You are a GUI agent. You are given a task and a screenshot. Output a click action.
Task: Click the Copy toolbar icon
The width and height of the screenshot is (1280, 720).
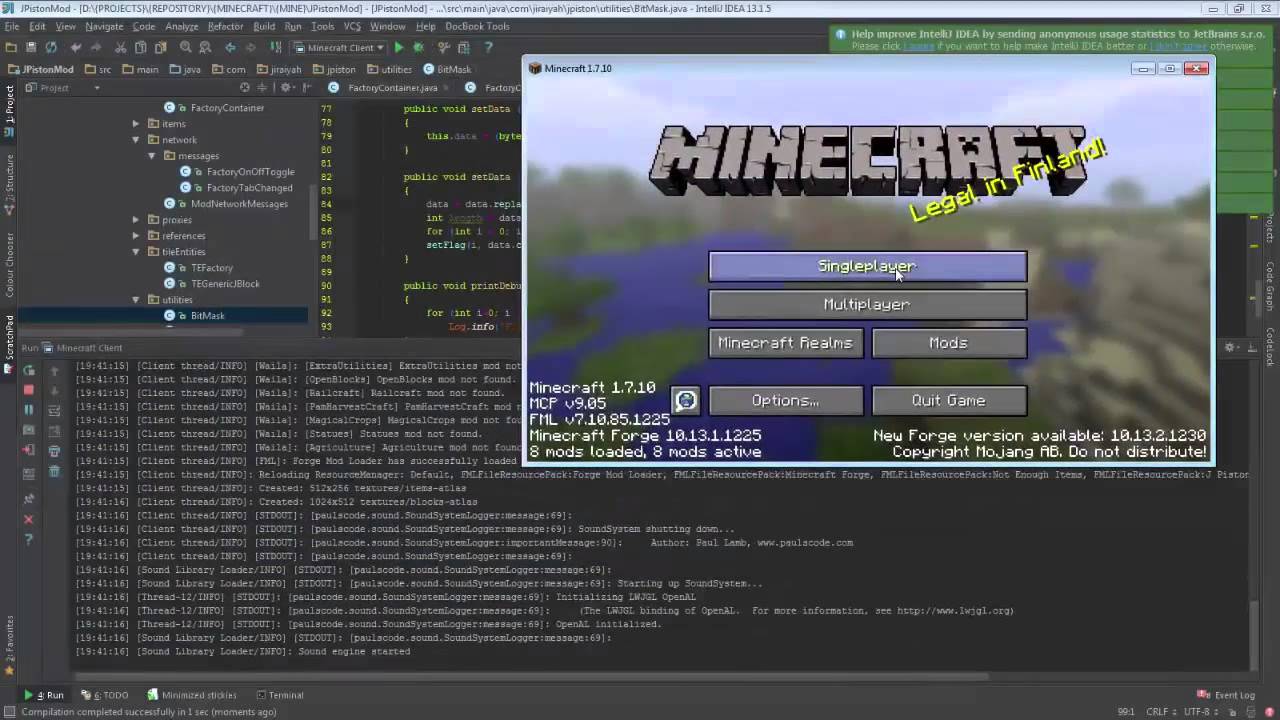click(140, 47)
